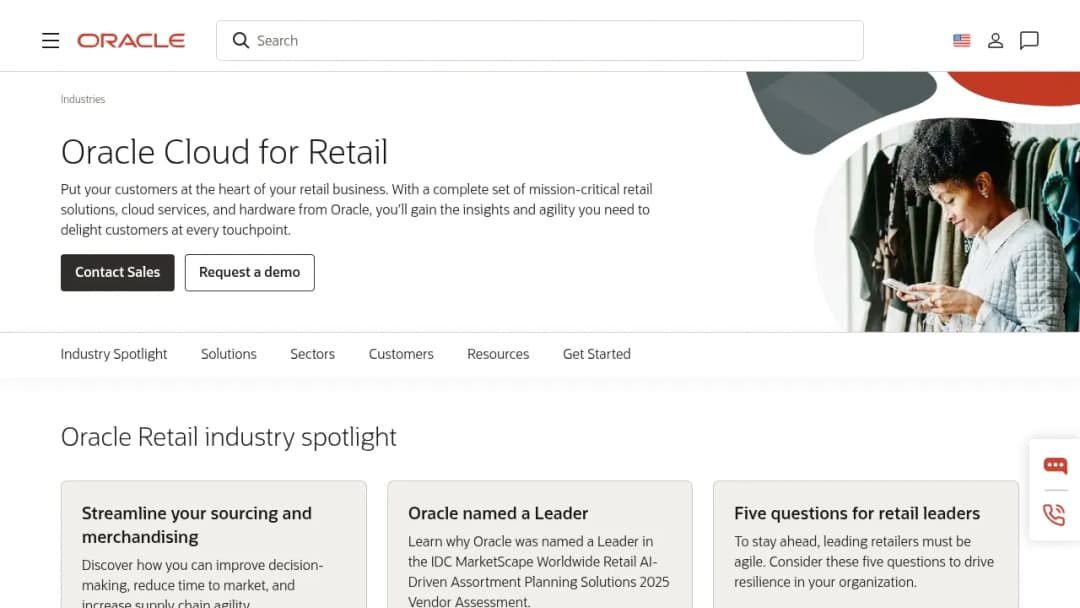Open the Resources tab
Image resolution: width=1080 pixels, height=608 pixels.
[498, 354]
